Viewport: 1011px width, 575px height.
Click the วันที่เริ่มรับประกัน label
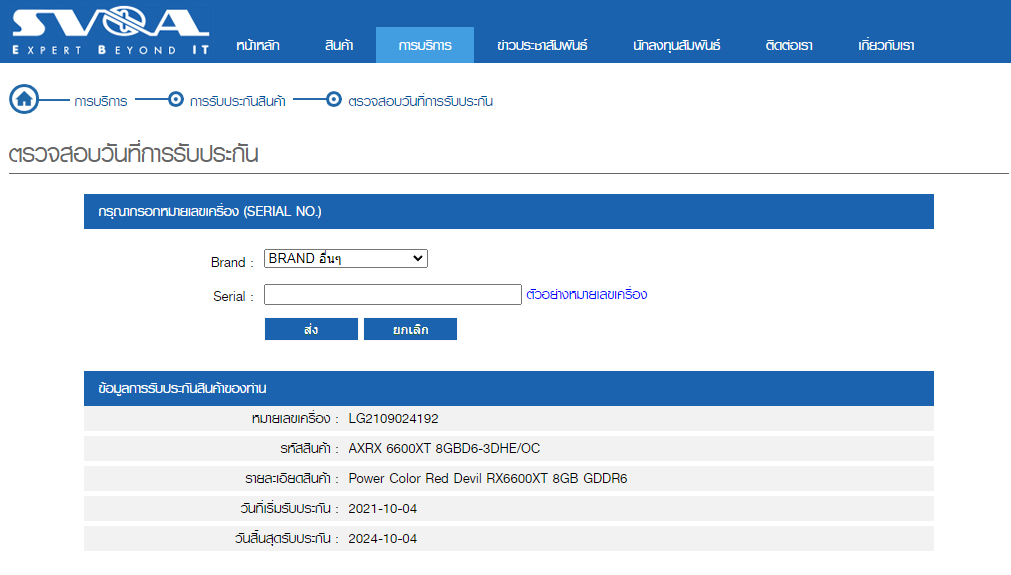pyautogui.click(x=289, y=509)
